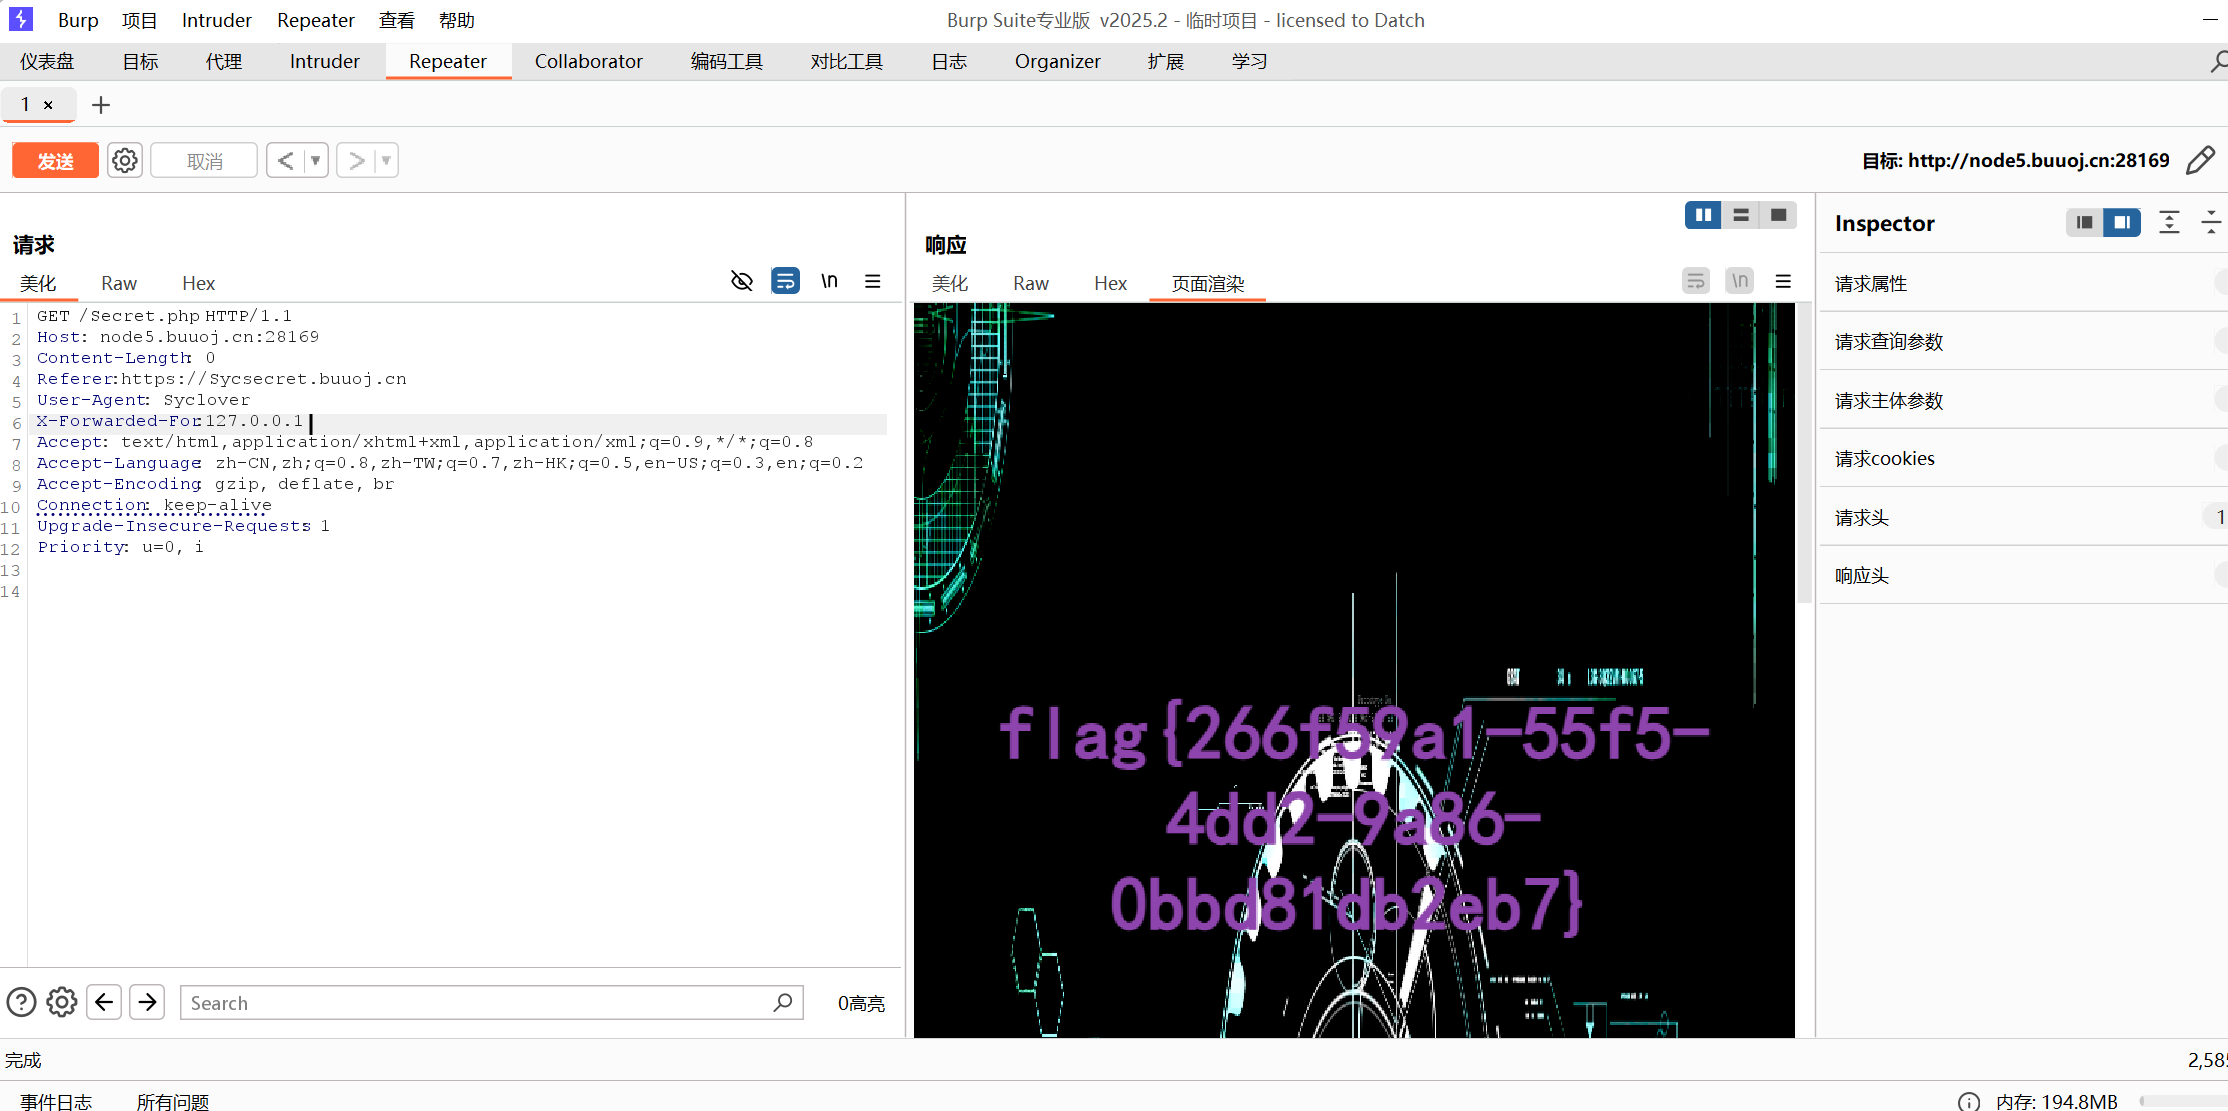
Task: Toggle request newline \n display
Action: coord(829,281)
